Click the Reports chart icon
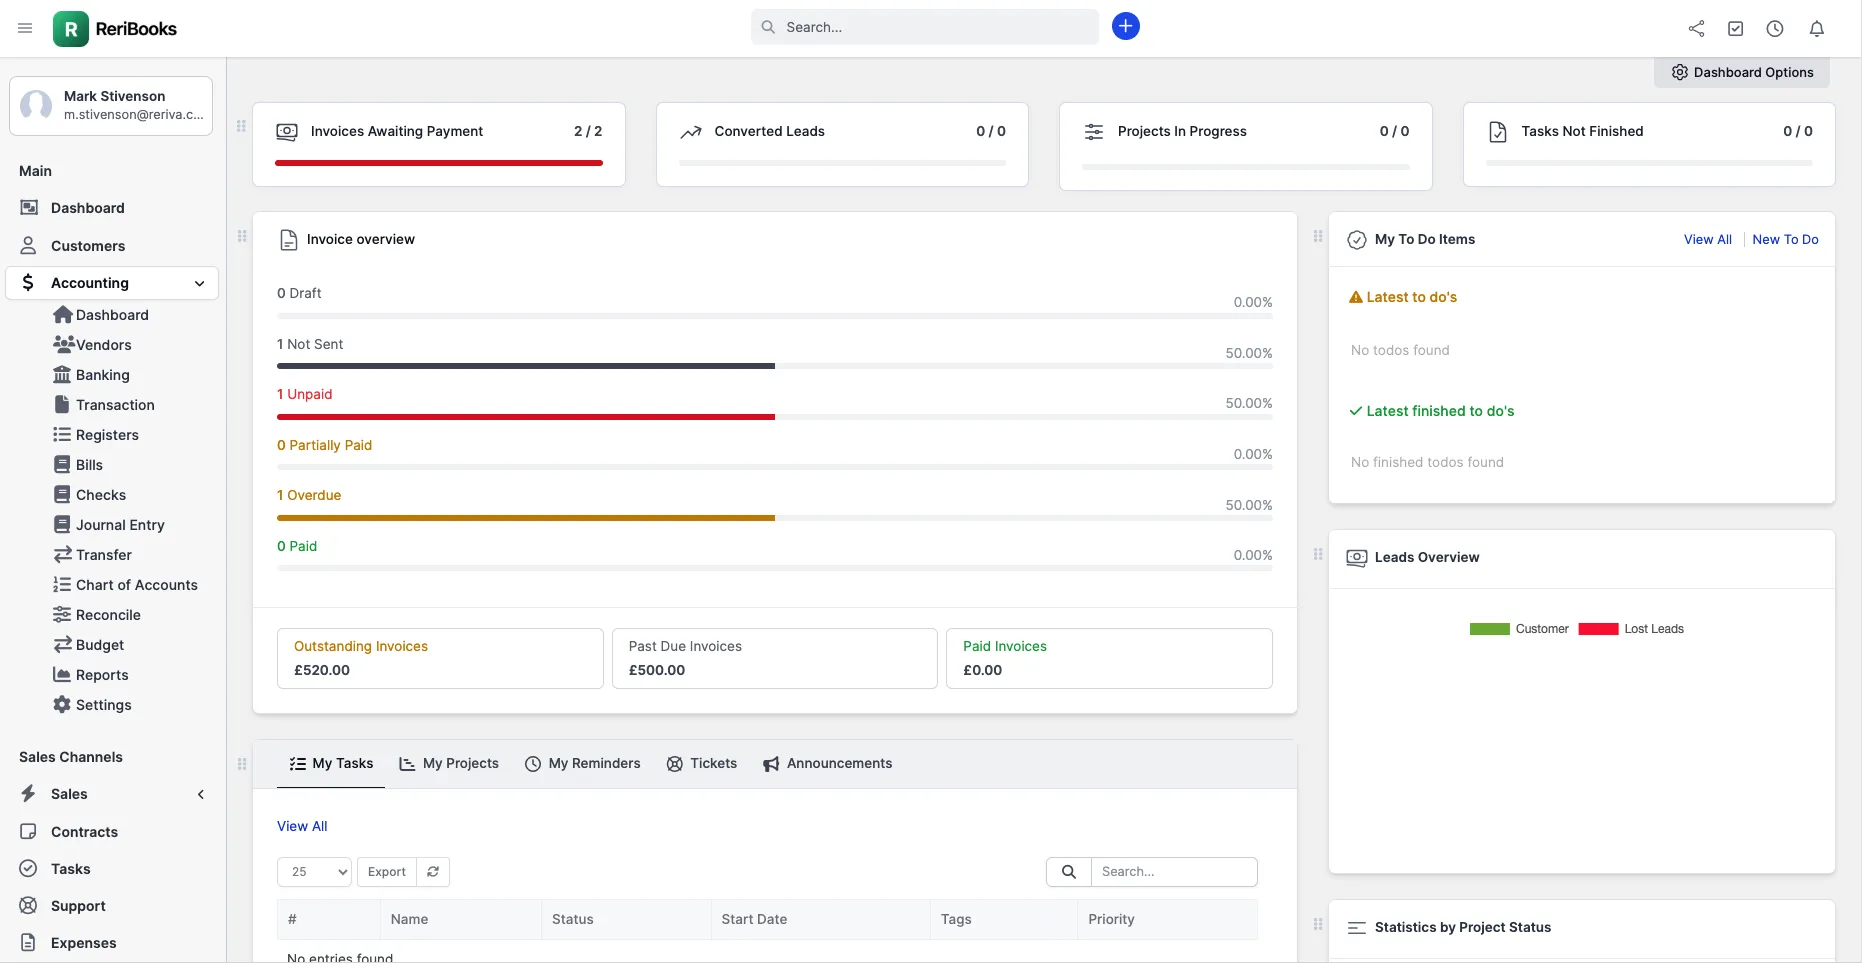 click(x=62, y=675)
